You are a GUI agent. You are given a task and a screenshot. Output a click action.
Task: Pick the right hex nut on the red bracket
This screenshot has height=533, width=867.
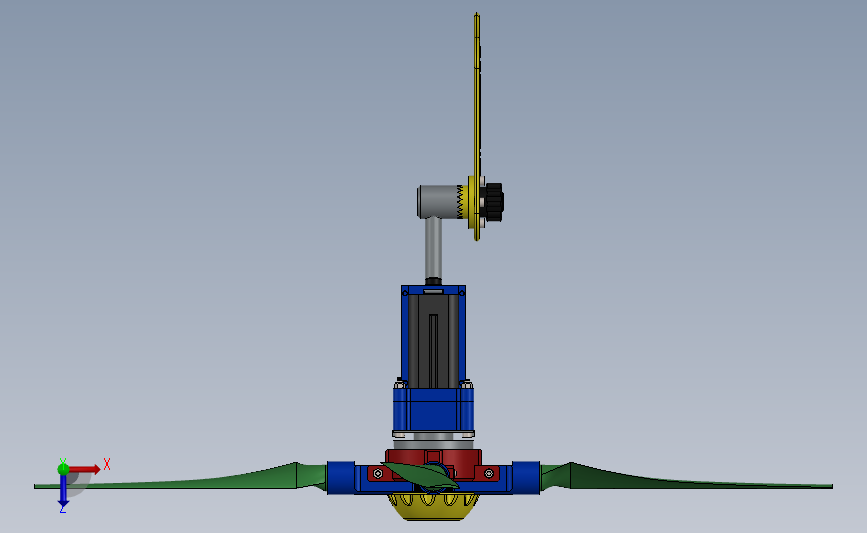point(488,474)
